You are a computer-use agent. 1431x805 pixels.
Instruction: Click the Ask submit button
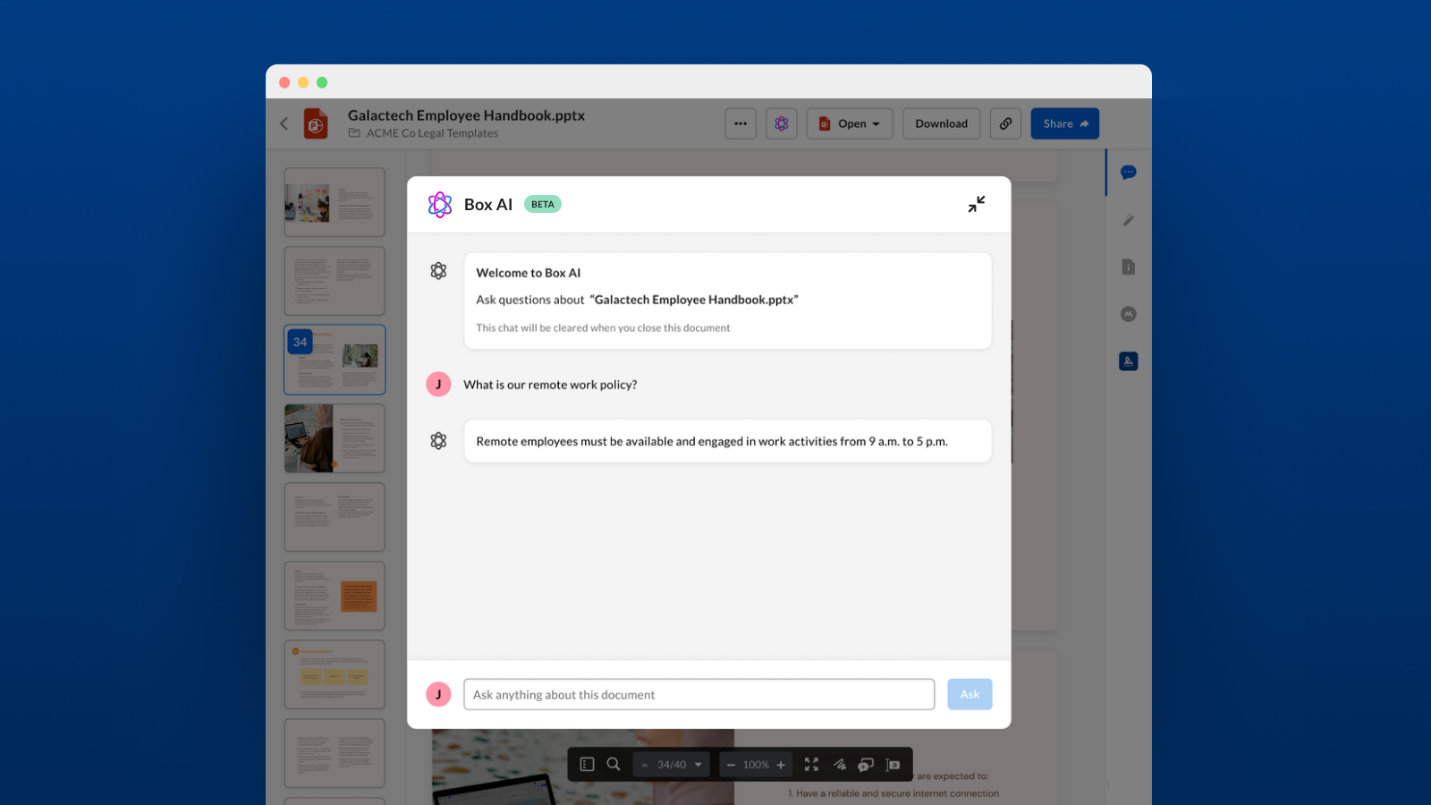pyautogui.click(x=970, y=694)
